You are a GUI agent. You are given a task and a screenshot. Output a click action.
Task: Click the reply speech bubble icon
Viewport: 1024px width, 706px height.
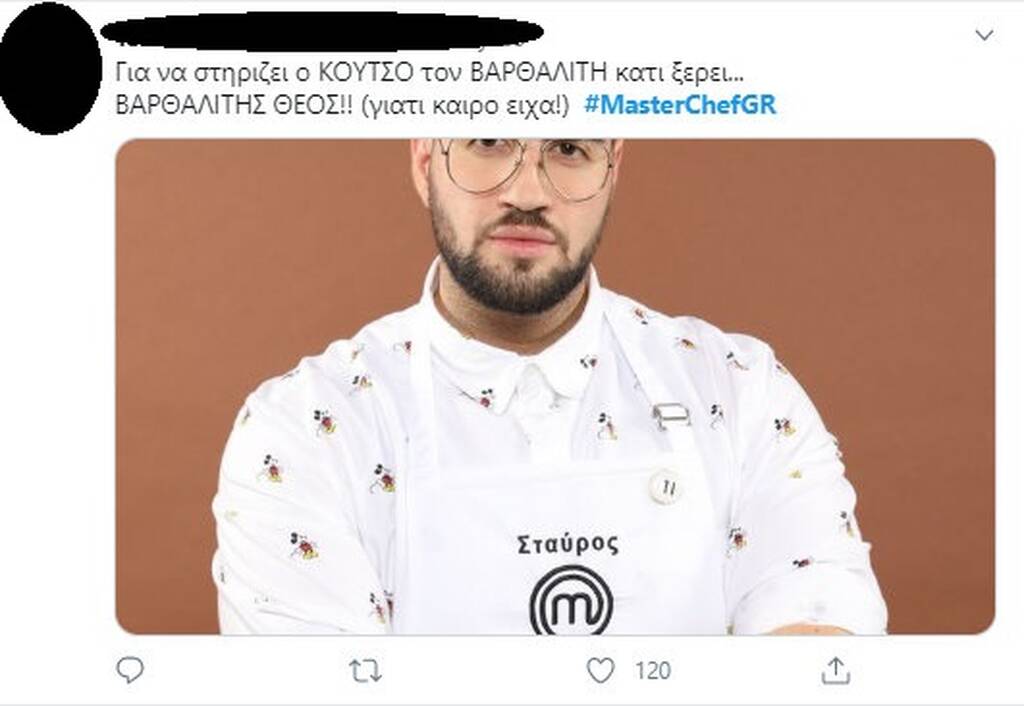click(129, 669)
